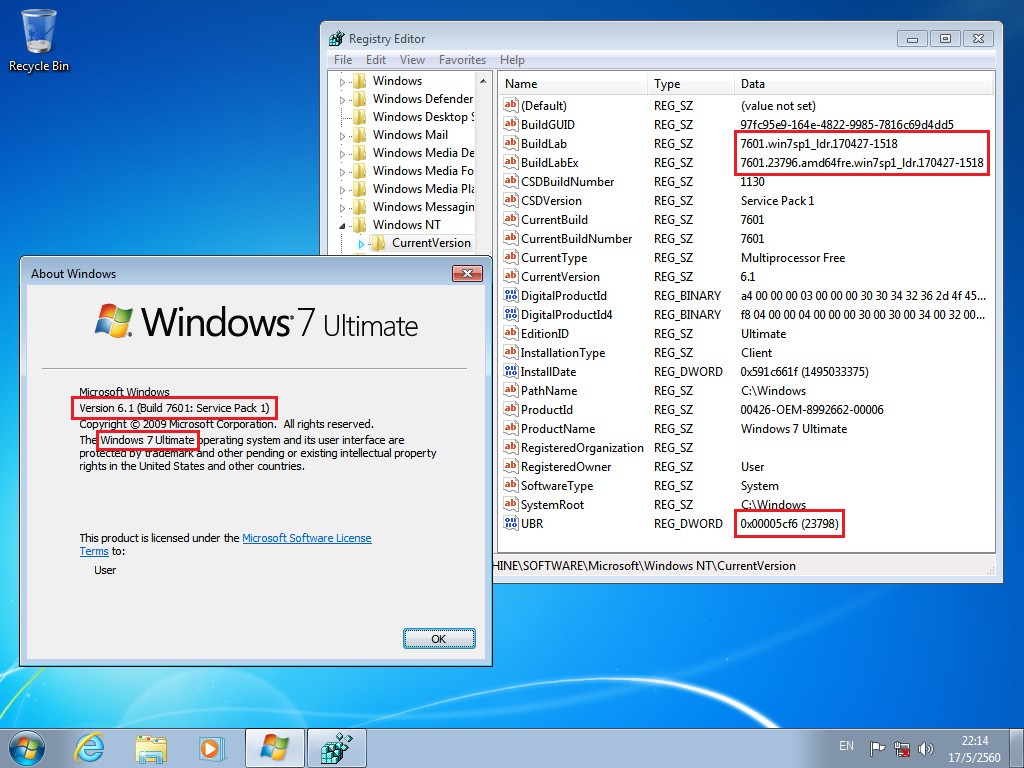This screenshot has height=768, width=1024.
Task: Expand the Windows Defender tree node
Action: (342, 100)
